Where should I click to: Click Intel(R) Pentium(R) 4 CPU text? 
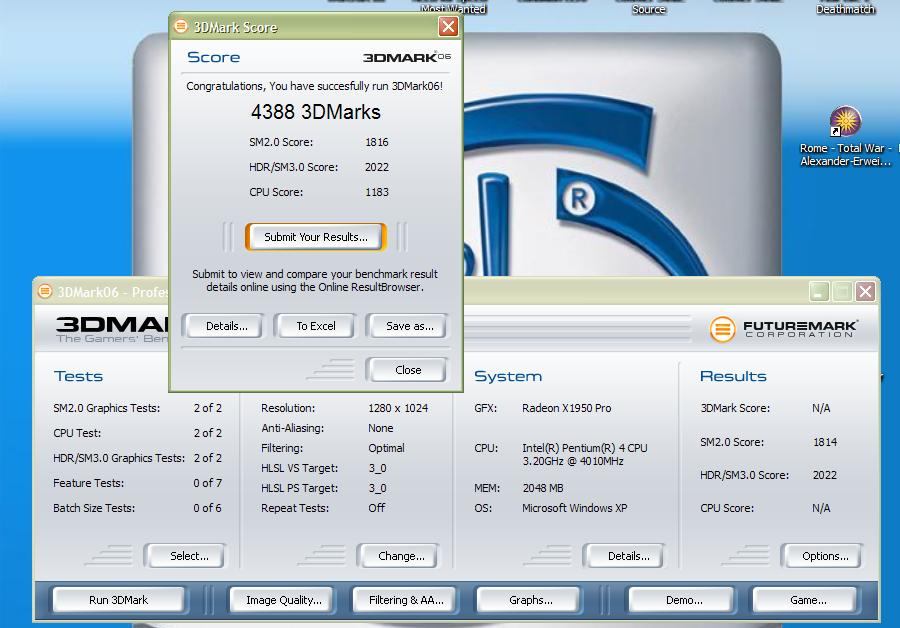click(x=584, y=448)
